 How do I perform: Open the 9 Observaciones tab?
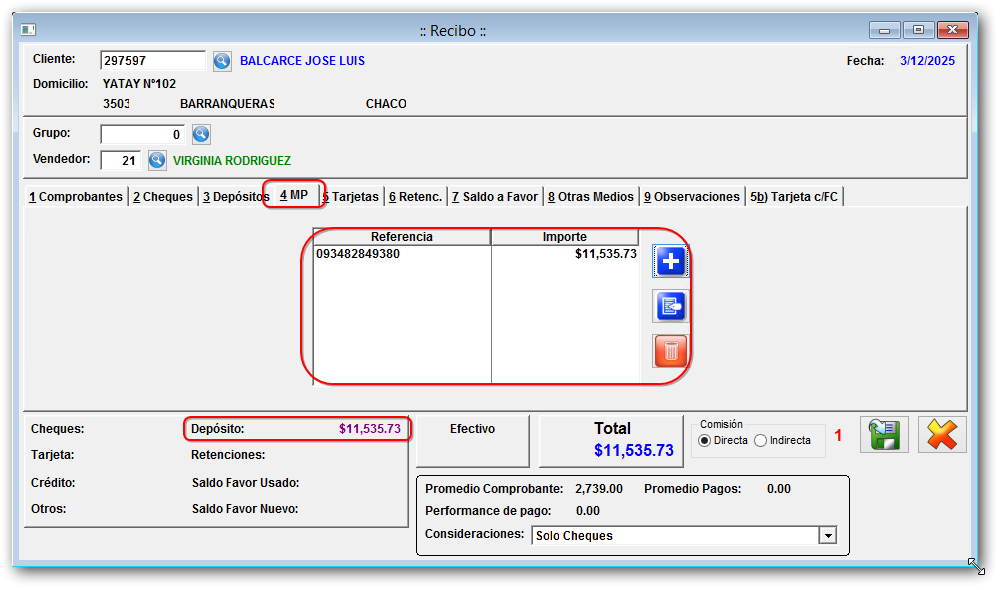tap(692, 197)
